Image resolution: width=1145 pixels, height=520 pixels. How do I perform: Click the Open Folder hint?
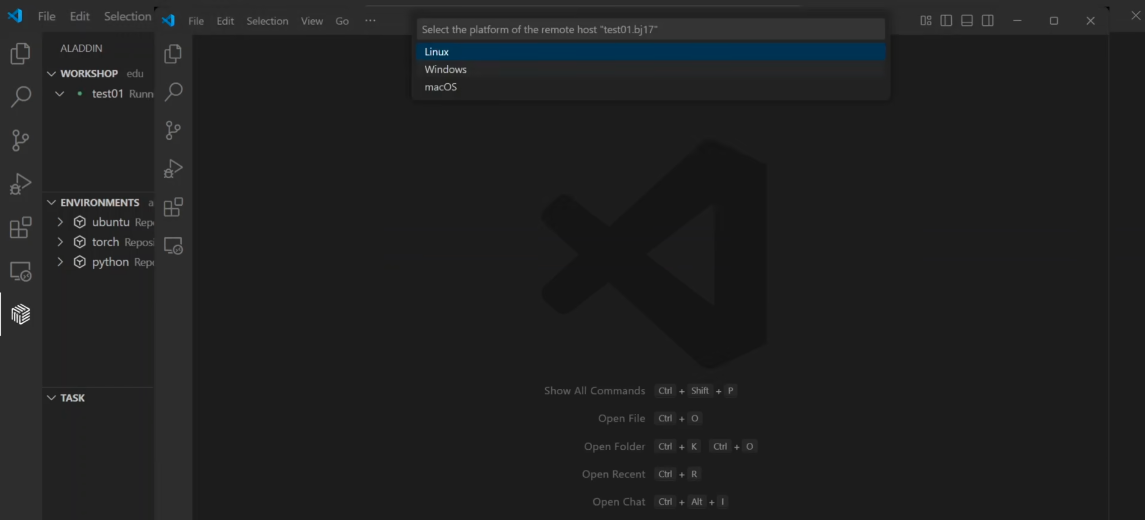(615, 446)
